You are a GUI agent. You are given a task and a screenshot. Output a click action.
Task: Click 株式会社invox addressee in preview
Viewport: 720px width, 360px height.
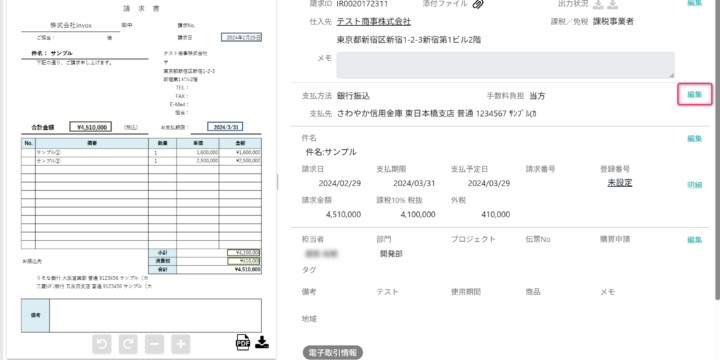[71, 26]
